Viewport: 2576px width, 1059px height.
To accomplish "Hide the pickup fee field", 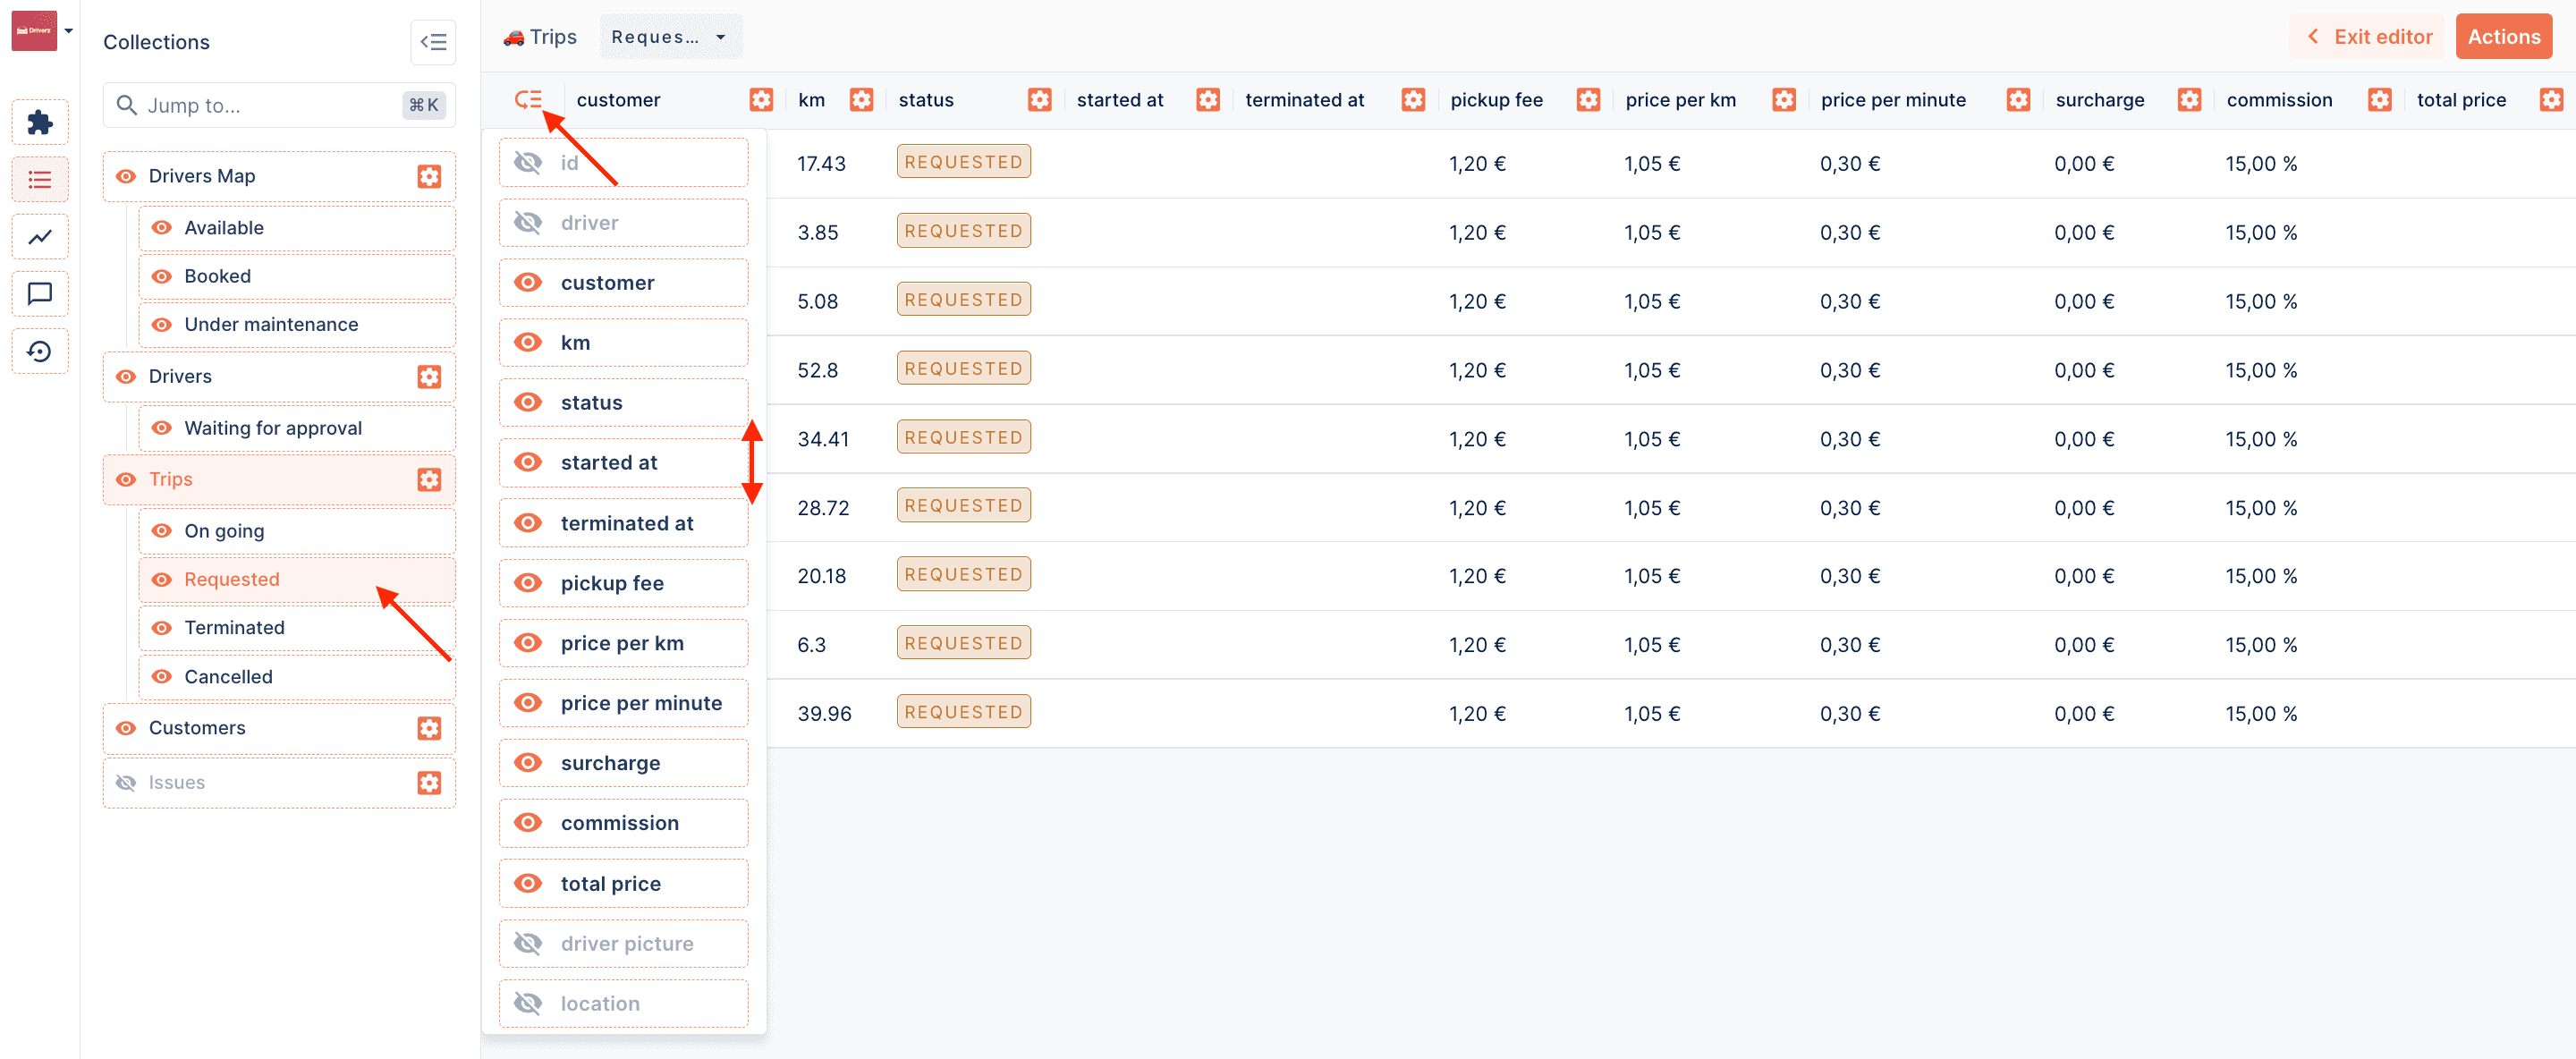I will pos(528,583).
